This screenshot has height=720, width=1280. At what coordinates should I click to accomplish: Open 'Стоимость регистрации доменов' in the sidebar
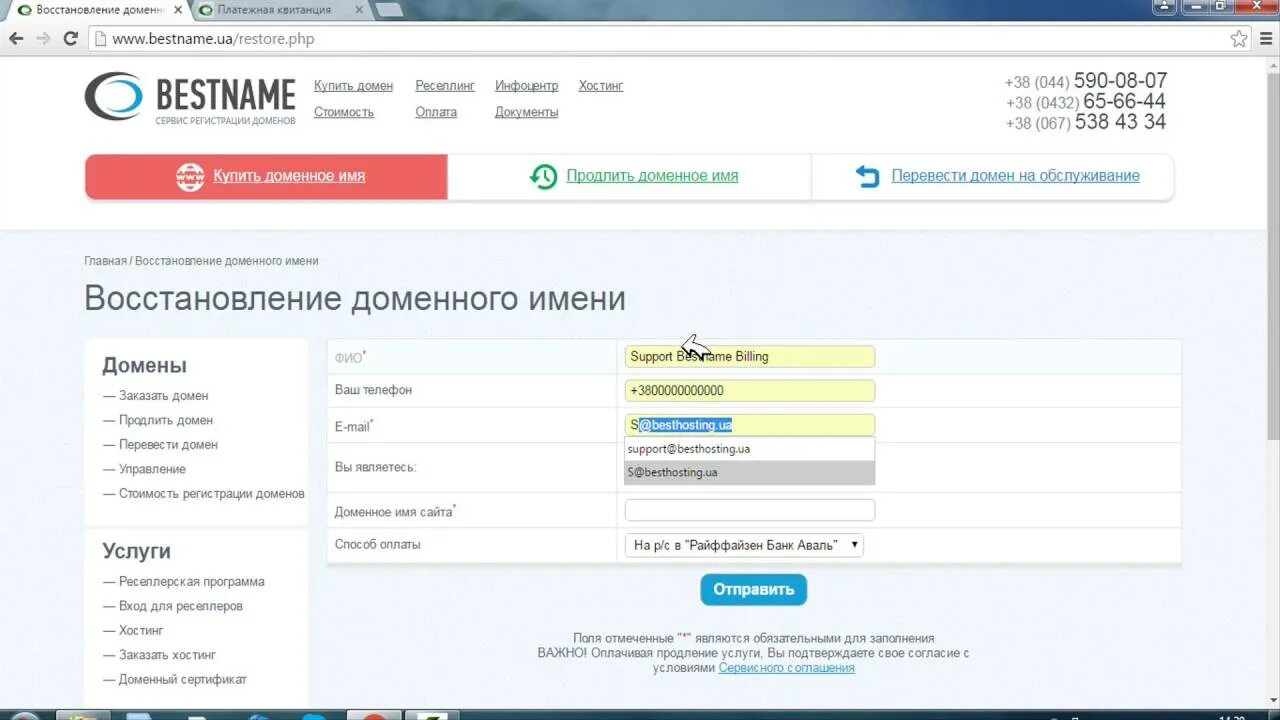pyautogui.click(x=212, y=493)
